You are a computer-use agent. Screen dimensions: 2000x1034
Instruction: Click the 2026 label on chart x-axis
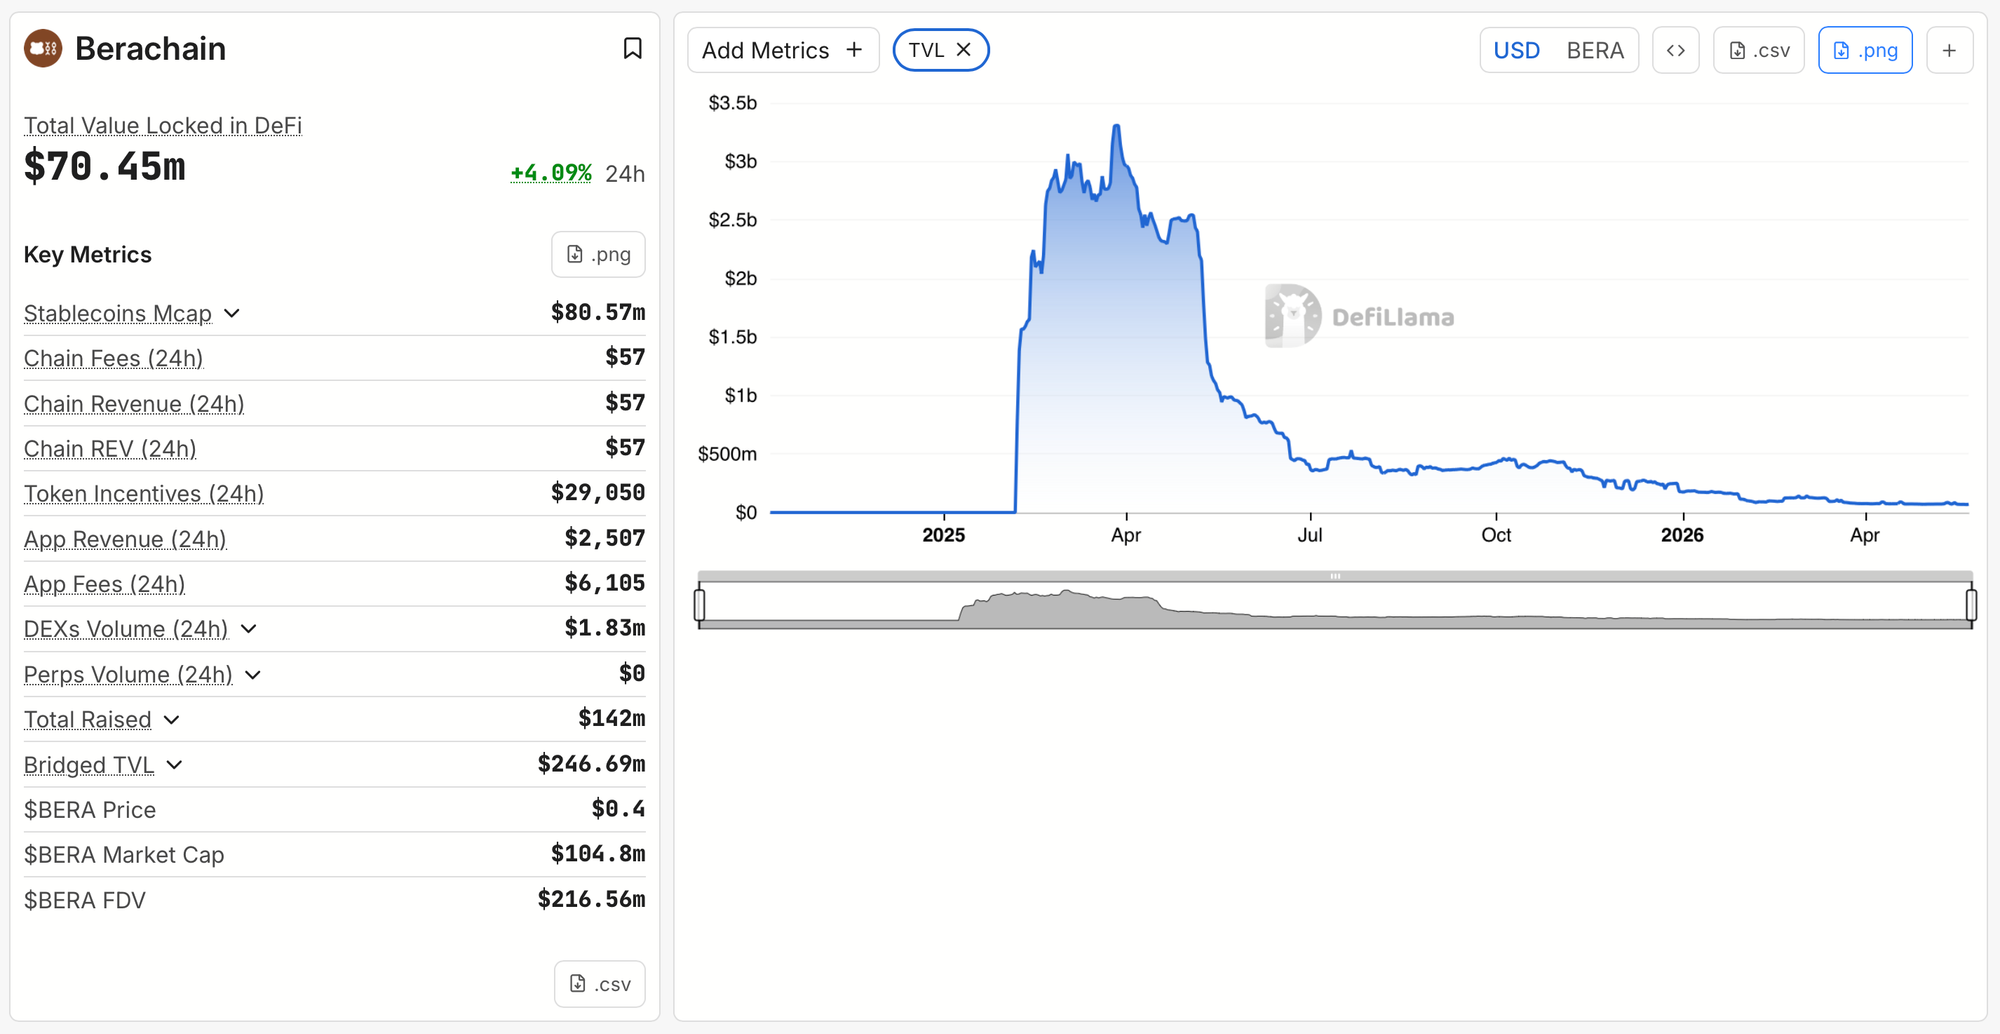tap(1682, 535)
